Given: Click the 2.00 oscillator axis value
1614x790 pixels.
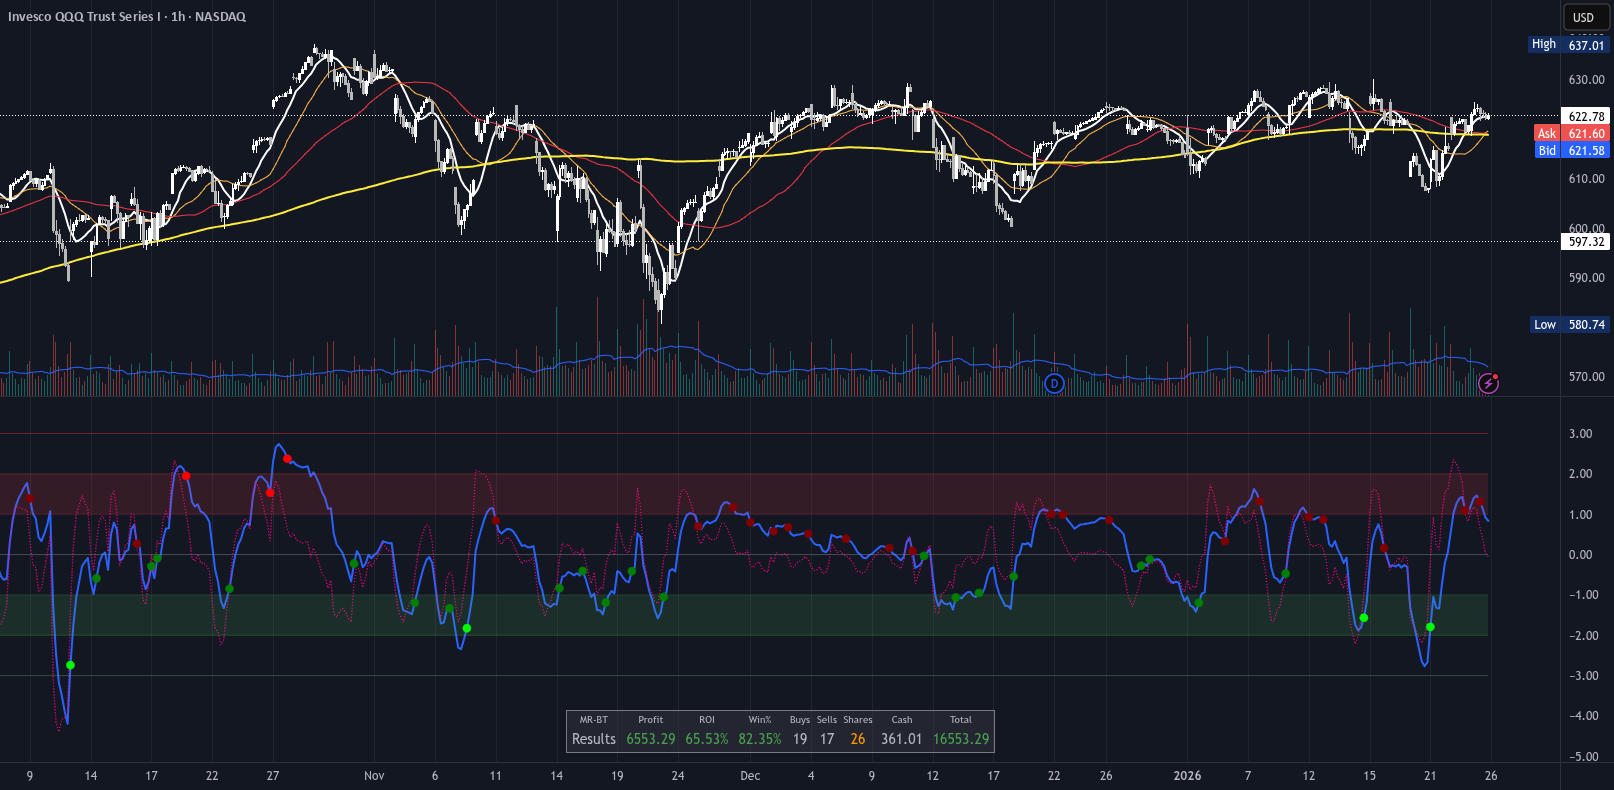Looking at the screenshot, I should click(1581, 473).
